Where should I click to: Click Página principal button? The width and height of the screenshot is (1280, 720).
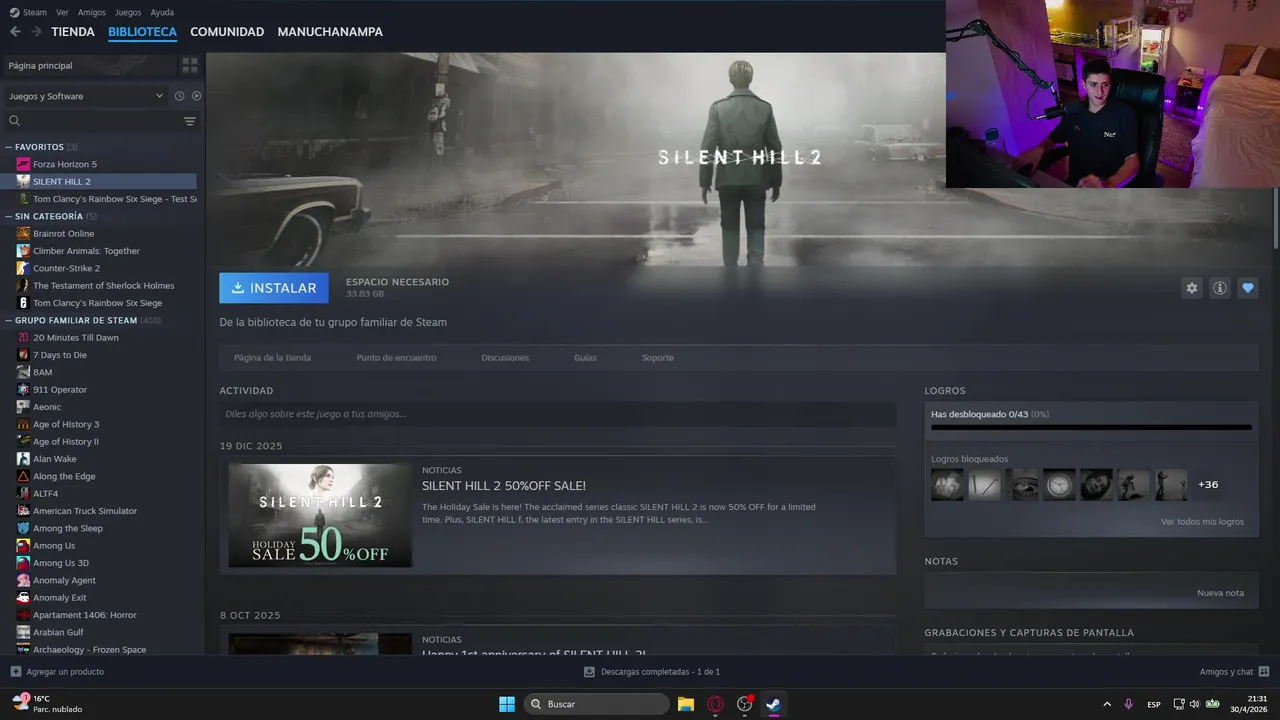click(x=89, y=65)
